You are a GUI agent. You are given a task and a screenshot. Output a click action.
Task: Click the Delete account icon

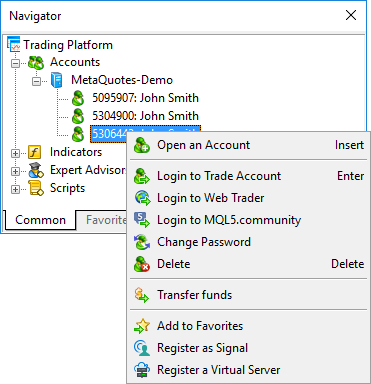click(142, 264)
